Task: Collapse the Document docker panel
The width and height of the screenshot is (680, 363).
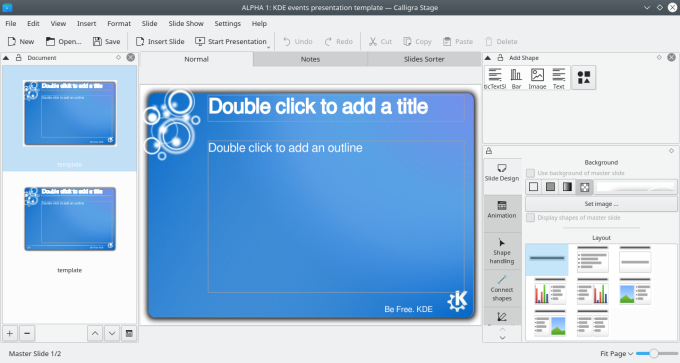Action: 6,58
